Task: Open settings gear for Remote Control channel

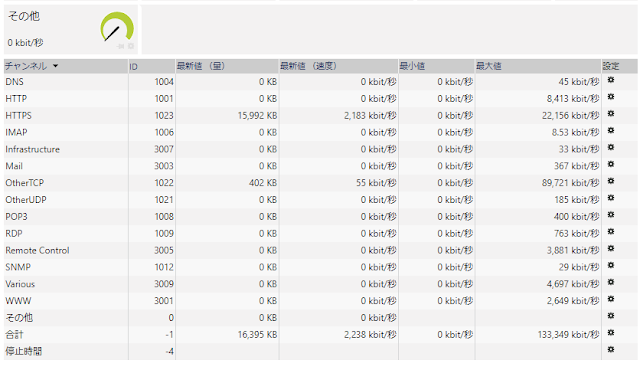Action: coord(611,248)
